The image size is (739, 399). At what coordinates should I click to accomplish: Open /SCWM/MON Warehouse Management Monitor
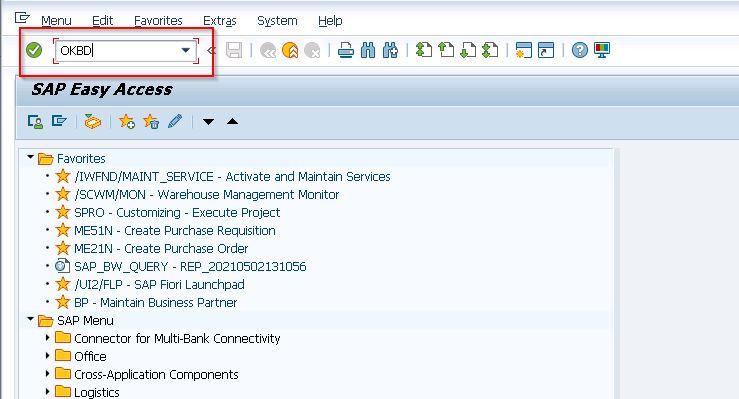pyautogui.click(x=206, y=195)
